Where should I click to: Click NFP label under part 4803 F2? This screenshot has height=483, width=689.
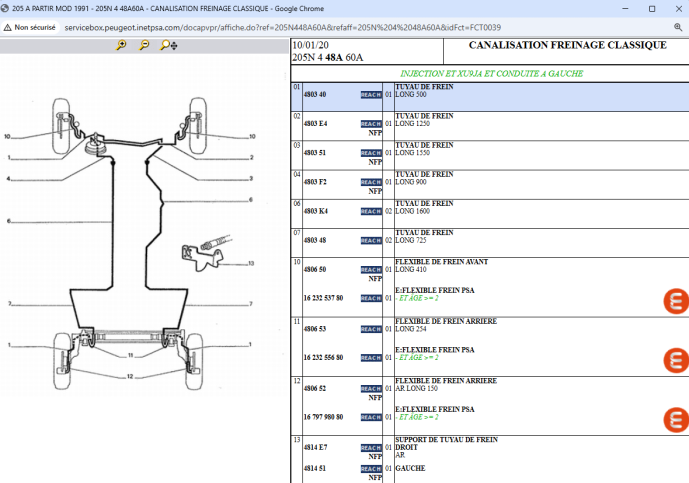tap(375, 191)
